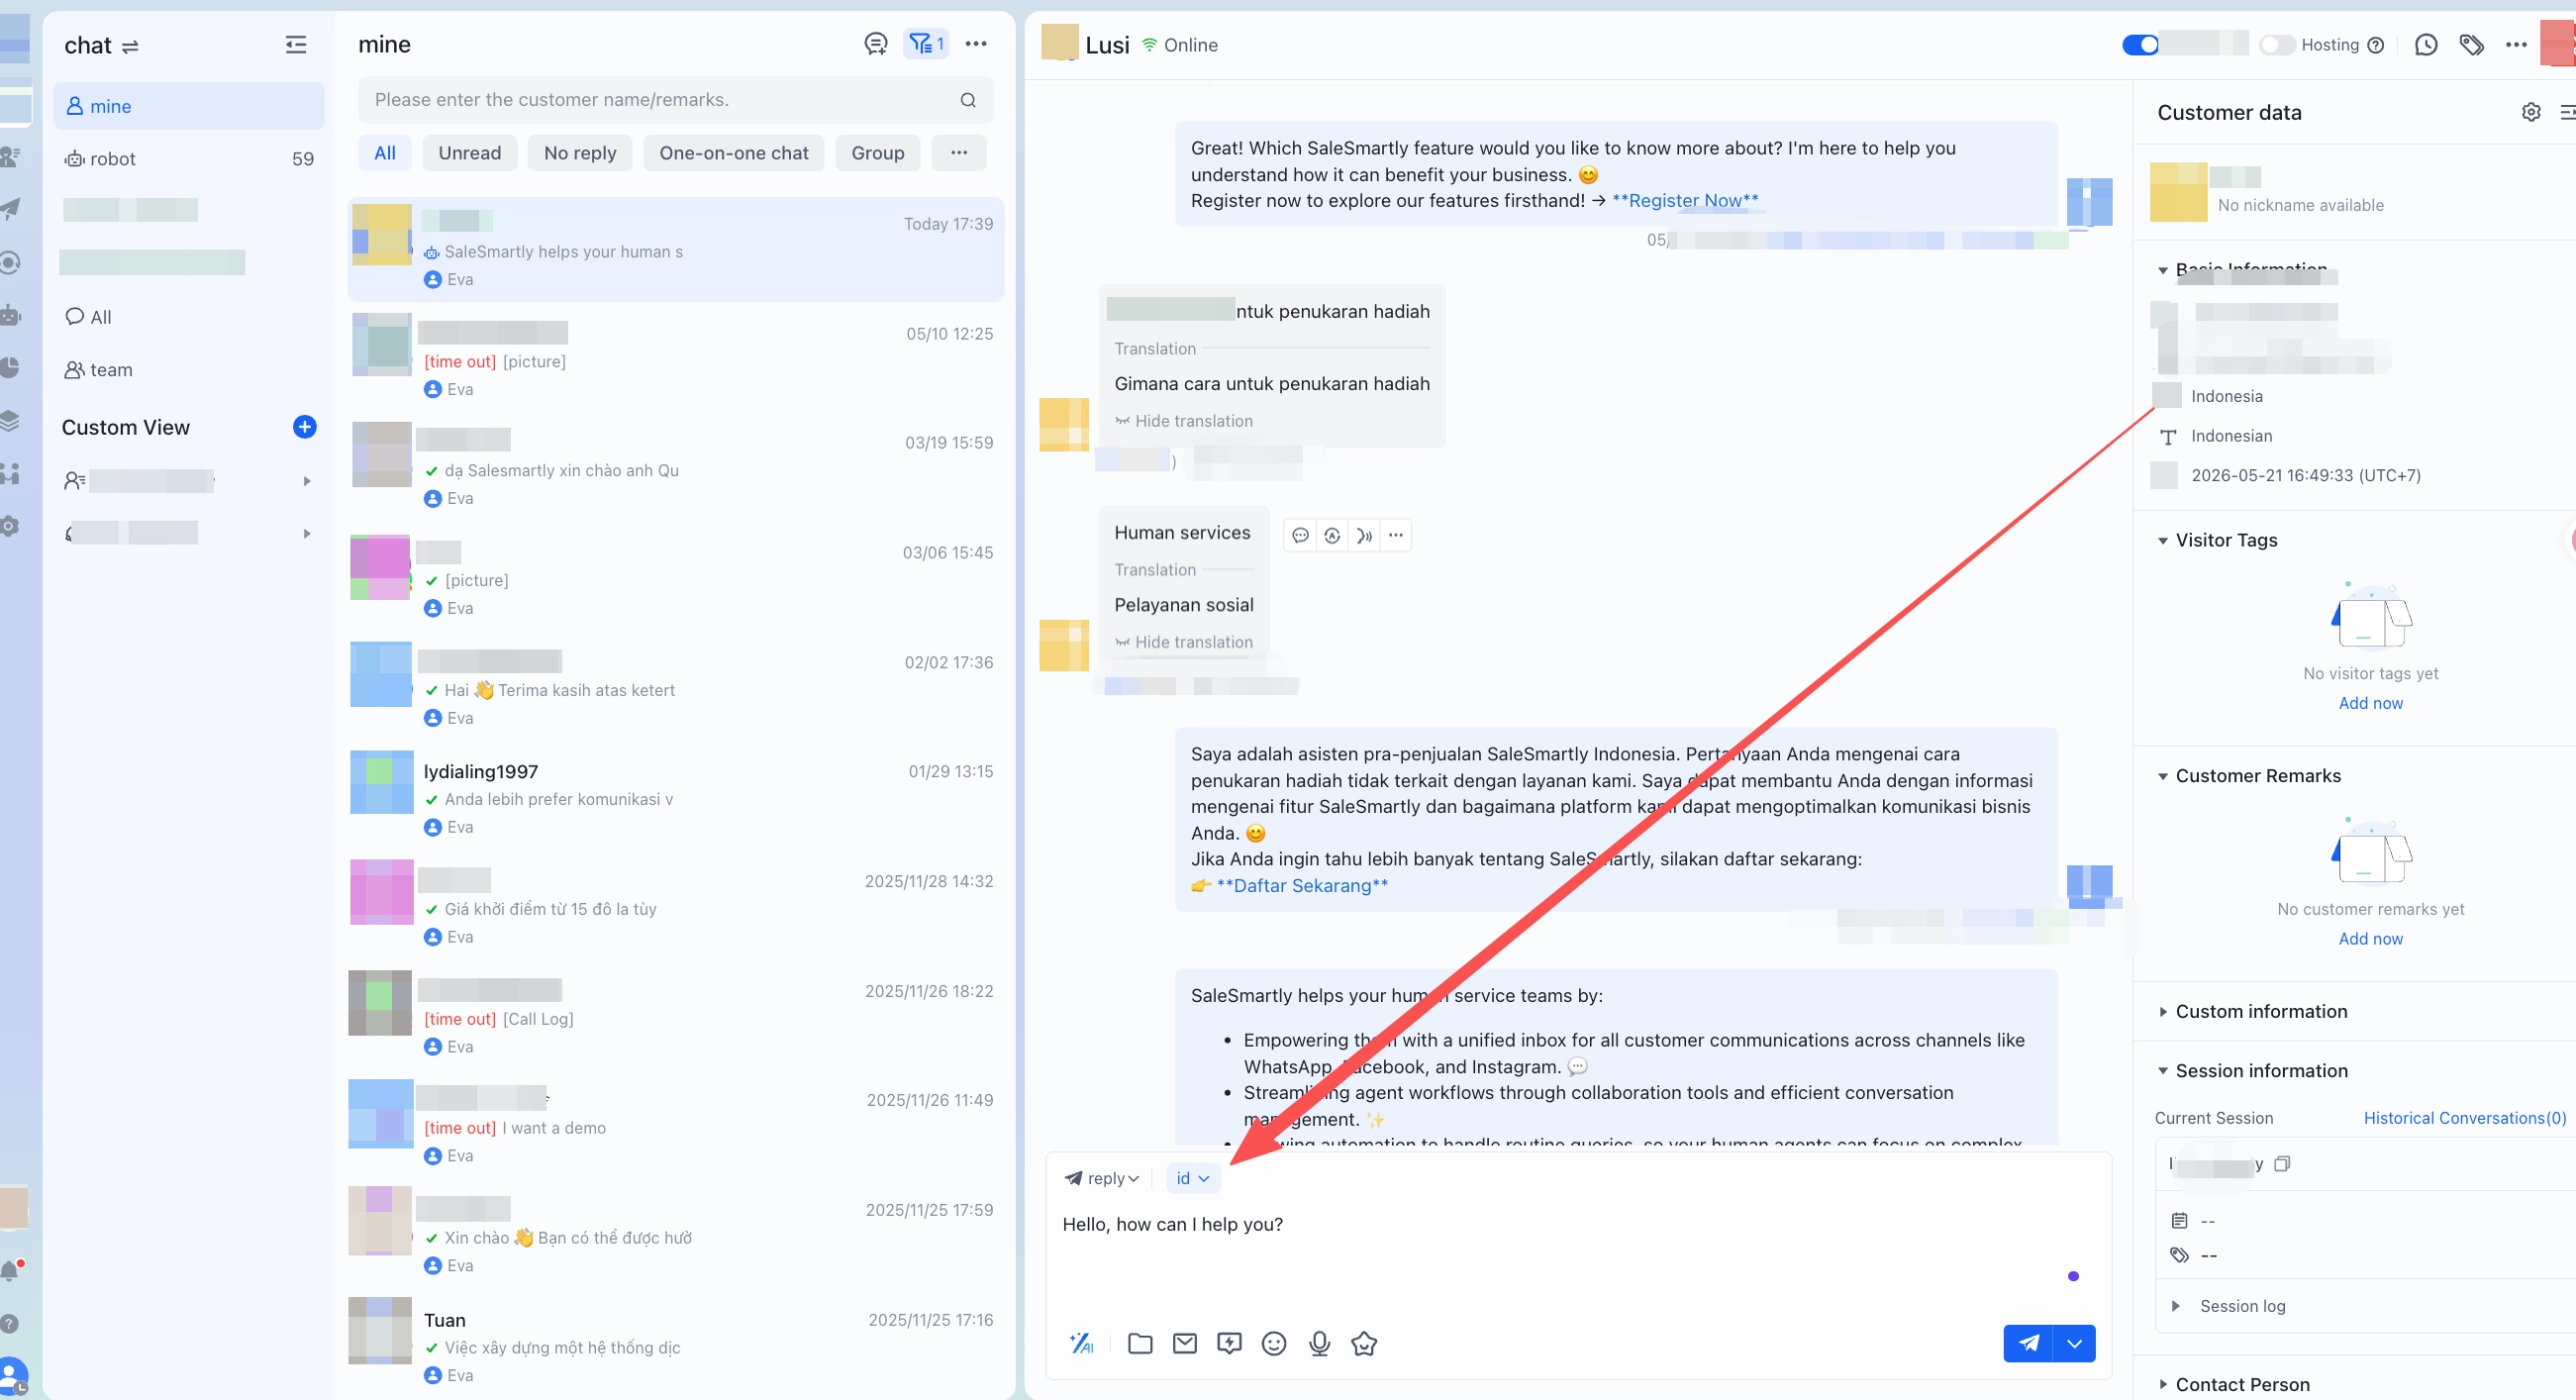The image size is (2576, 1400).
Task: Enable the Hosting toggle
Action: (x=2277, y=44)
